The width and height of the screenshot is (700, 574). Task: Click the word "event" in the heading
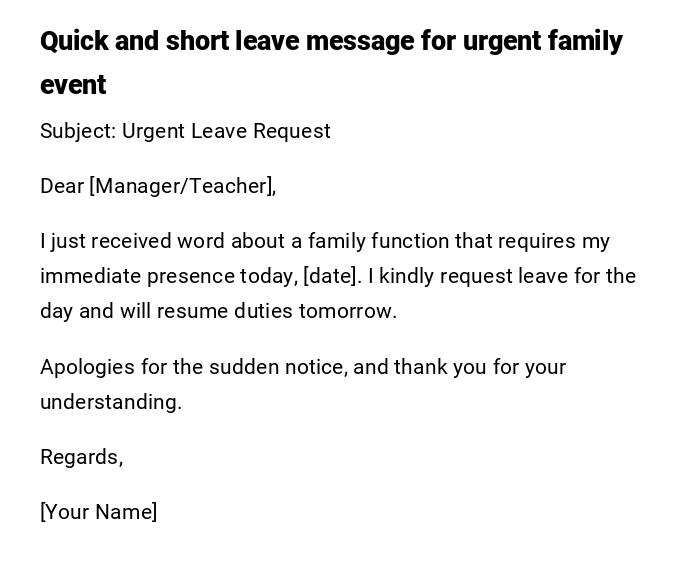tap(73, 86)
